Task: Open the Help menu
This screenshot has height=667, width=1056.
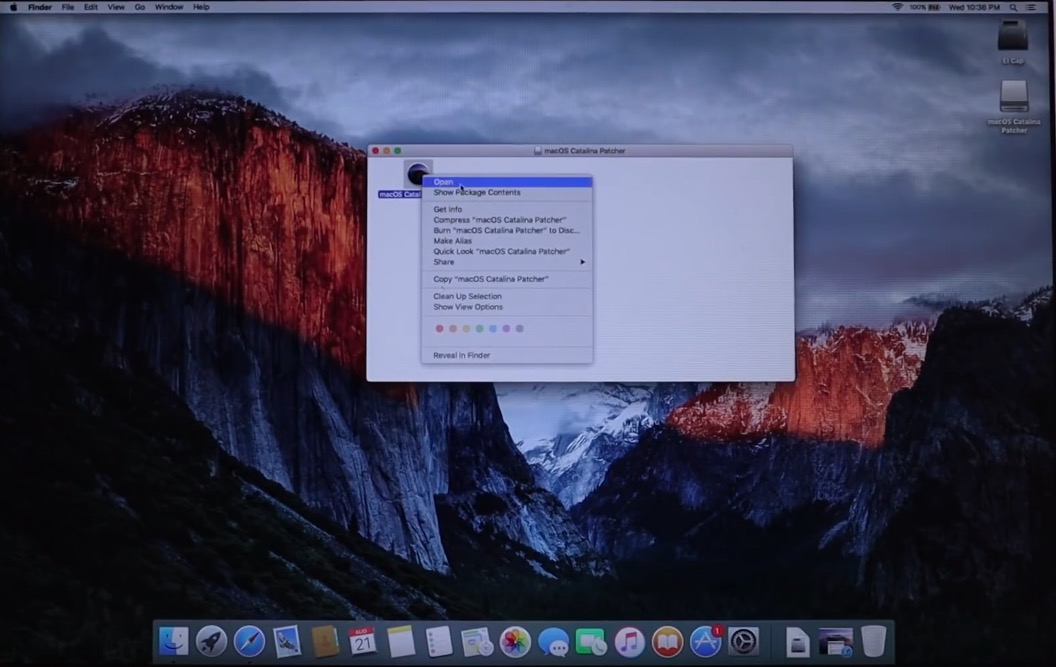Action: pos(201,7)
